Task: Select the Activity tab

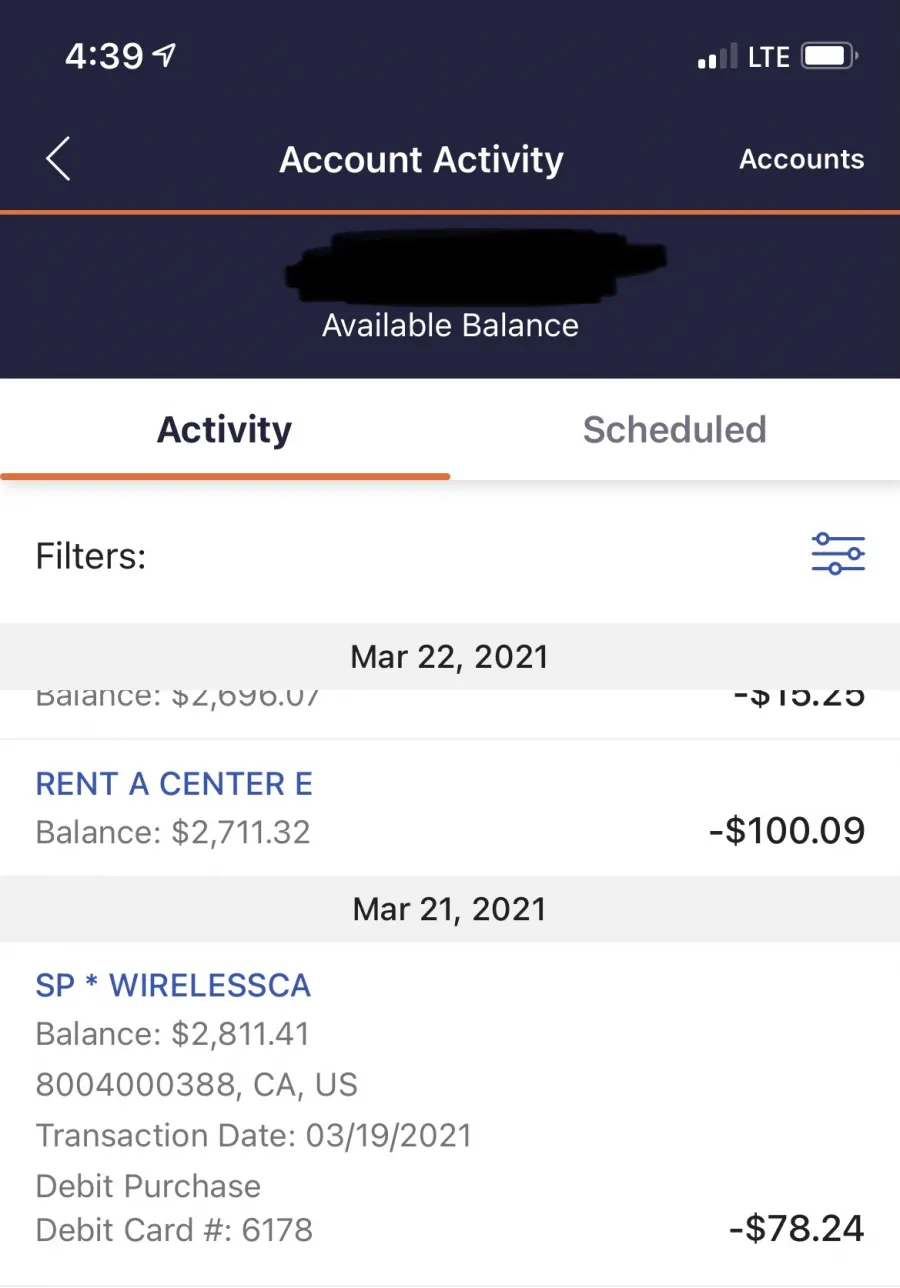Action: pos(225,430)
